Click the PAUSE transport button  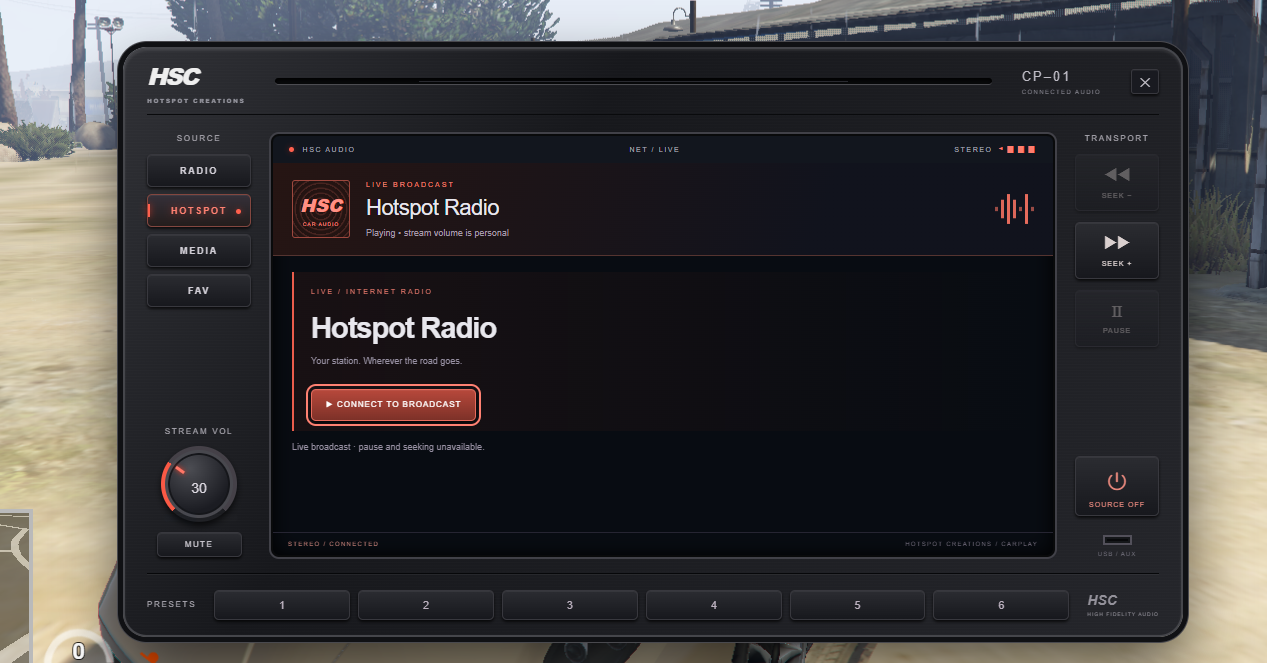[1116, 318]
